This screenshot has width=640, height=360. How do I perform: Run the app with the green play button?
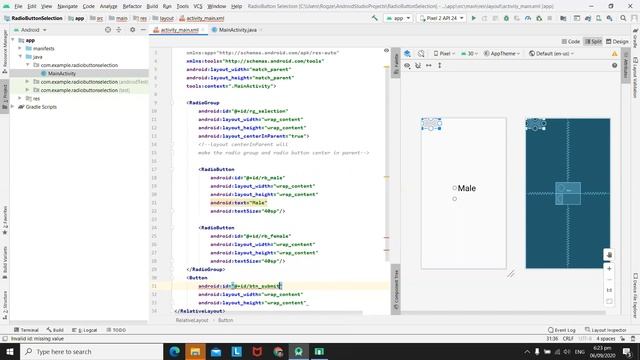[473, 18]
